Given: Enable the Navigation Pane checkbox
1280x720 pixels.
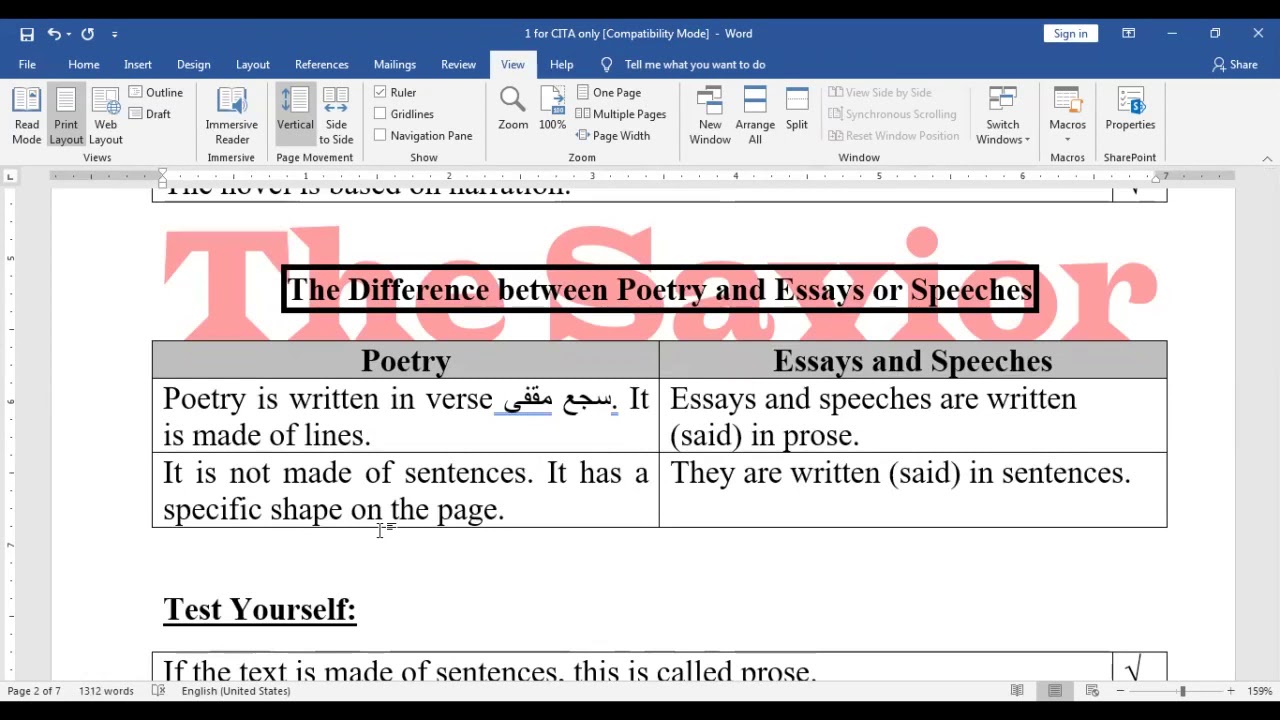Looking at the screenshot, I should coord(380,135).
